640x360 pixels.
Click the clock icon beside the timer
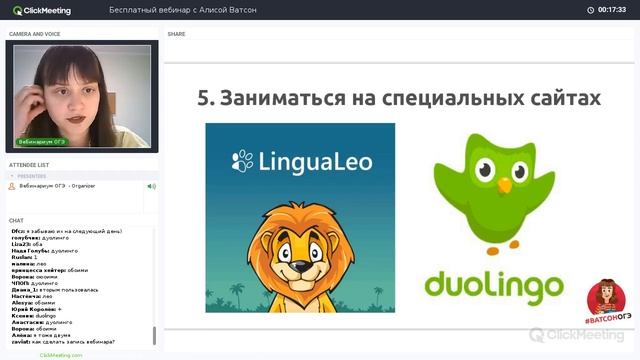[590, 10]
